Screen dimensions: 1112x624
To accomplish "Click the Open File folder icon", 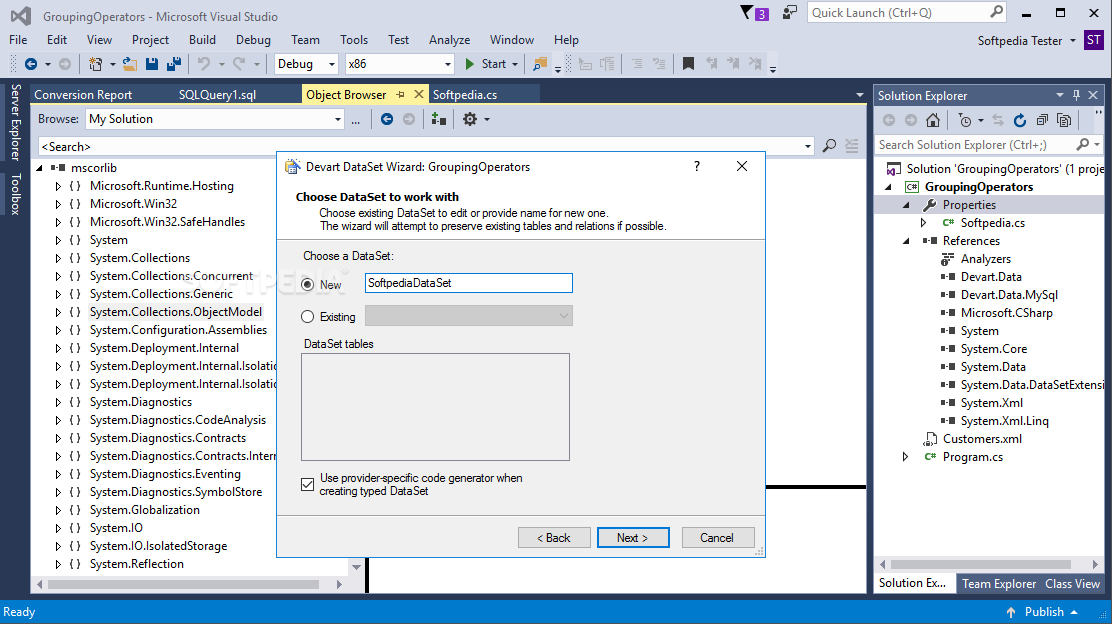I will click(130, 64).
